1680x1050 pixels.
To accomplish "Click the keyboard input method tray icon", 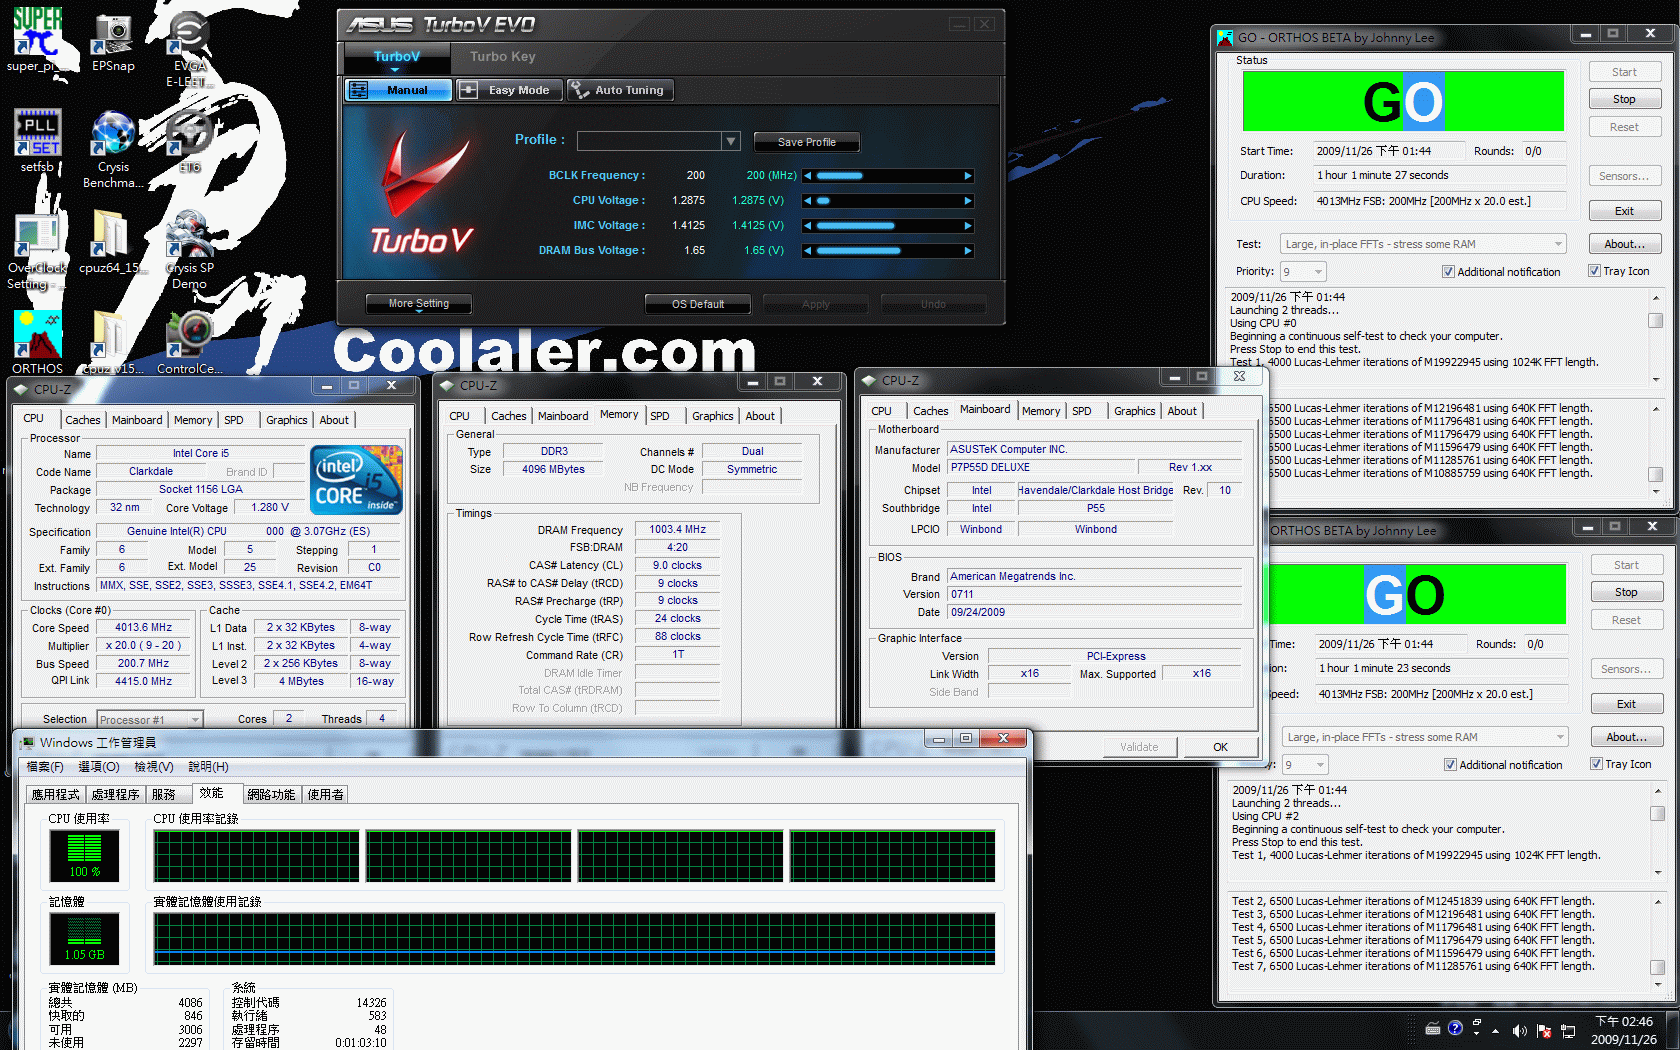I will pos(1433,1028).
